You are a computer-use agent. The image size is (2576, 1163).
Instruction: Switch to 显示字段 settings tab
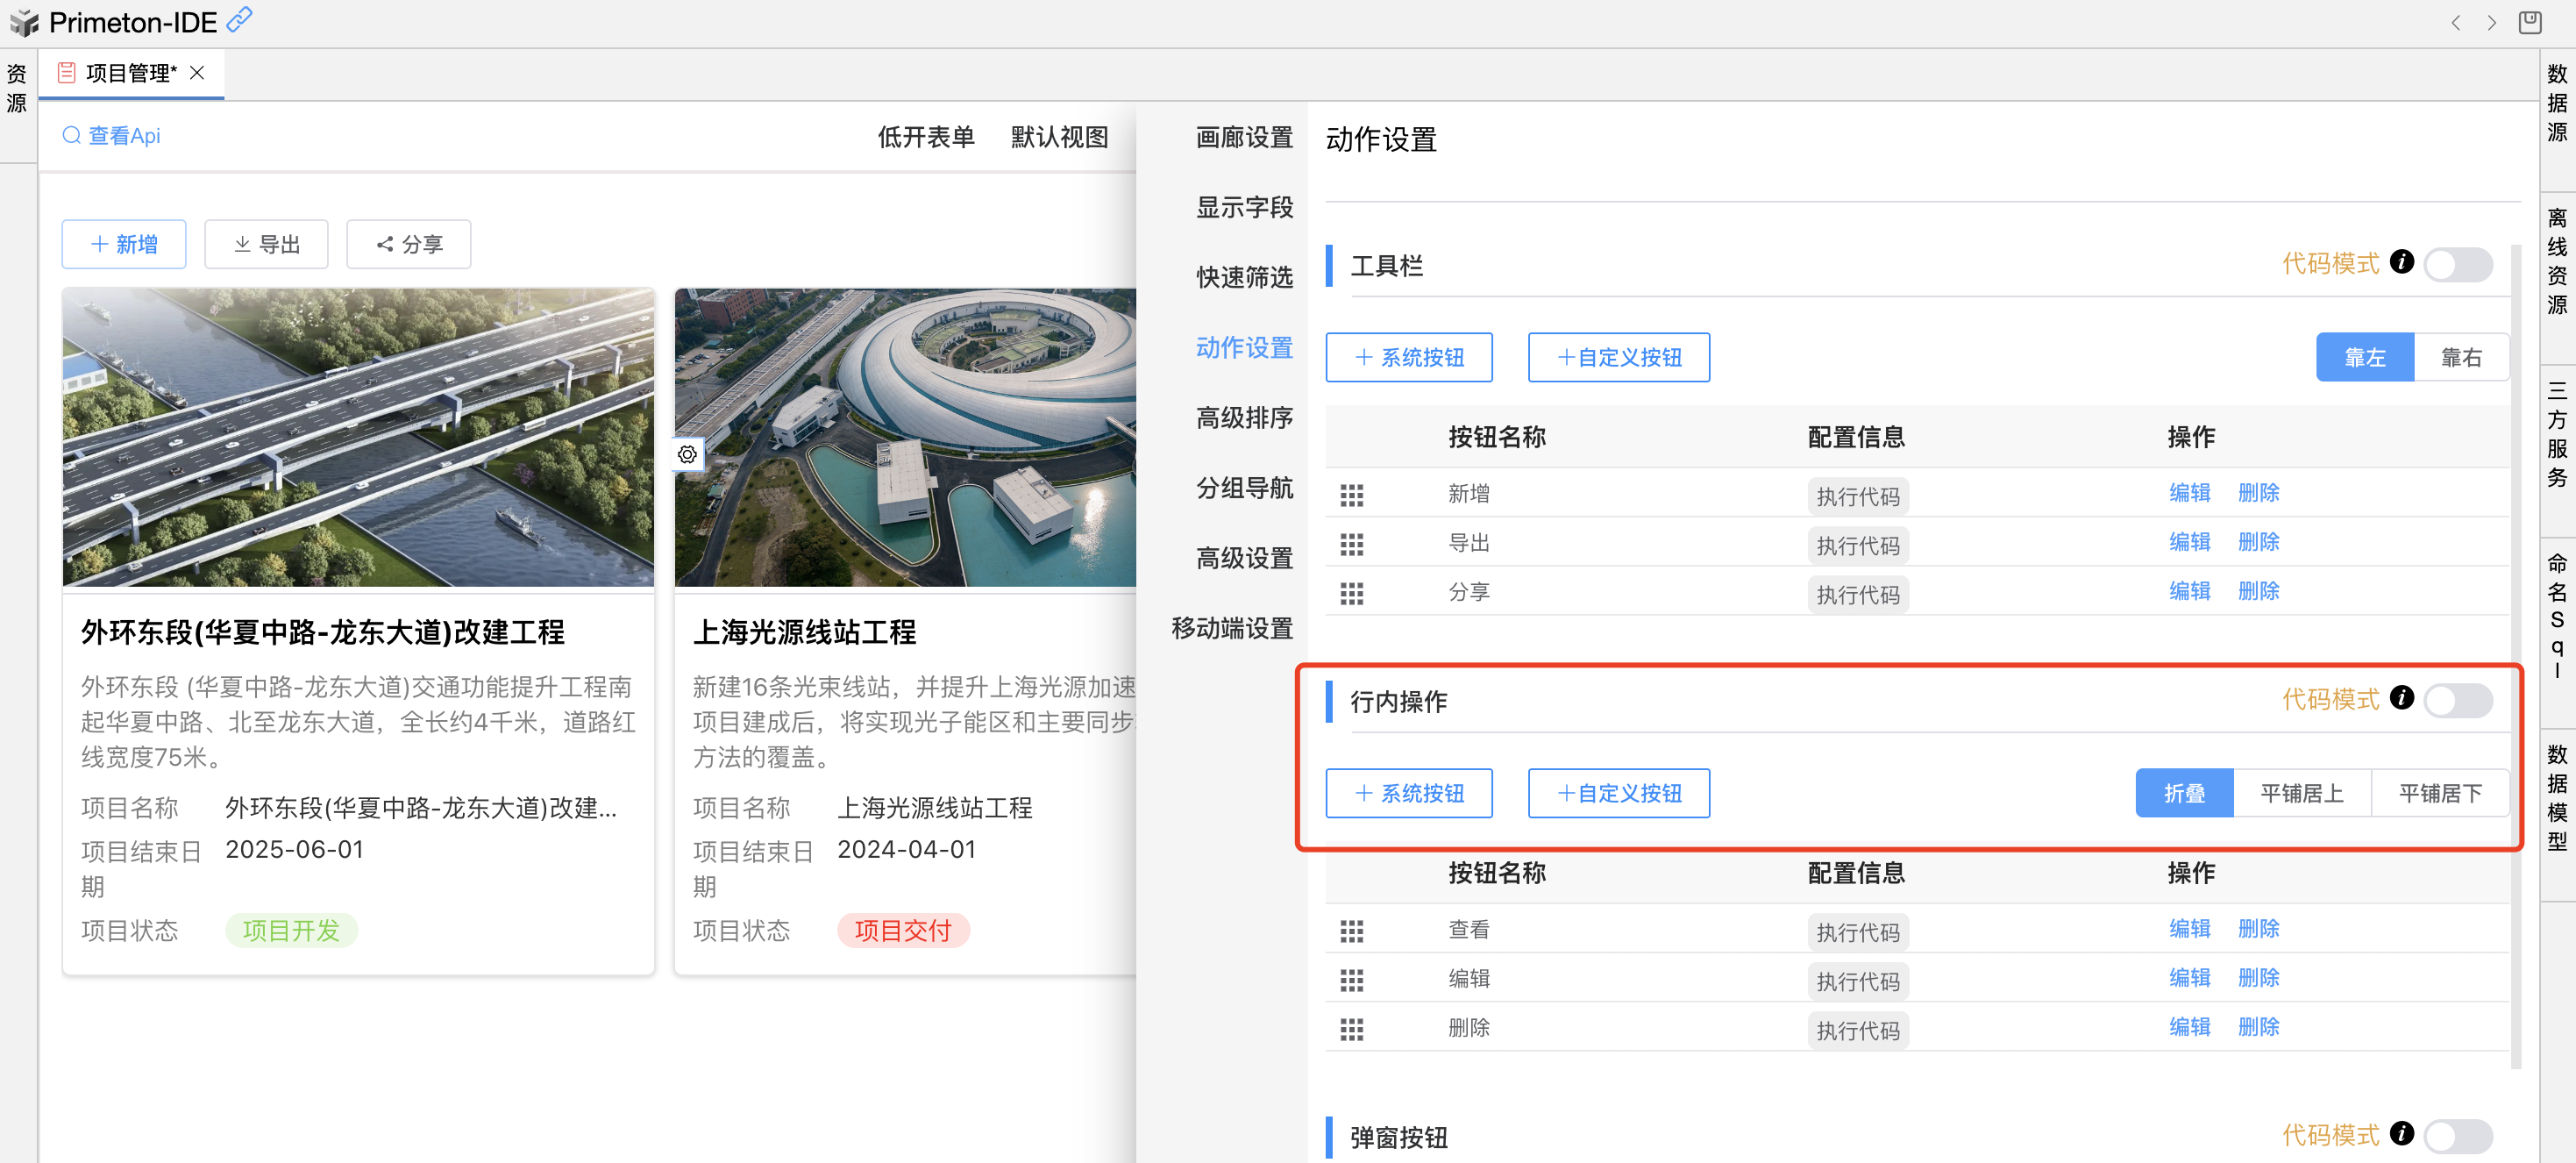click(x=1243, y=207)
